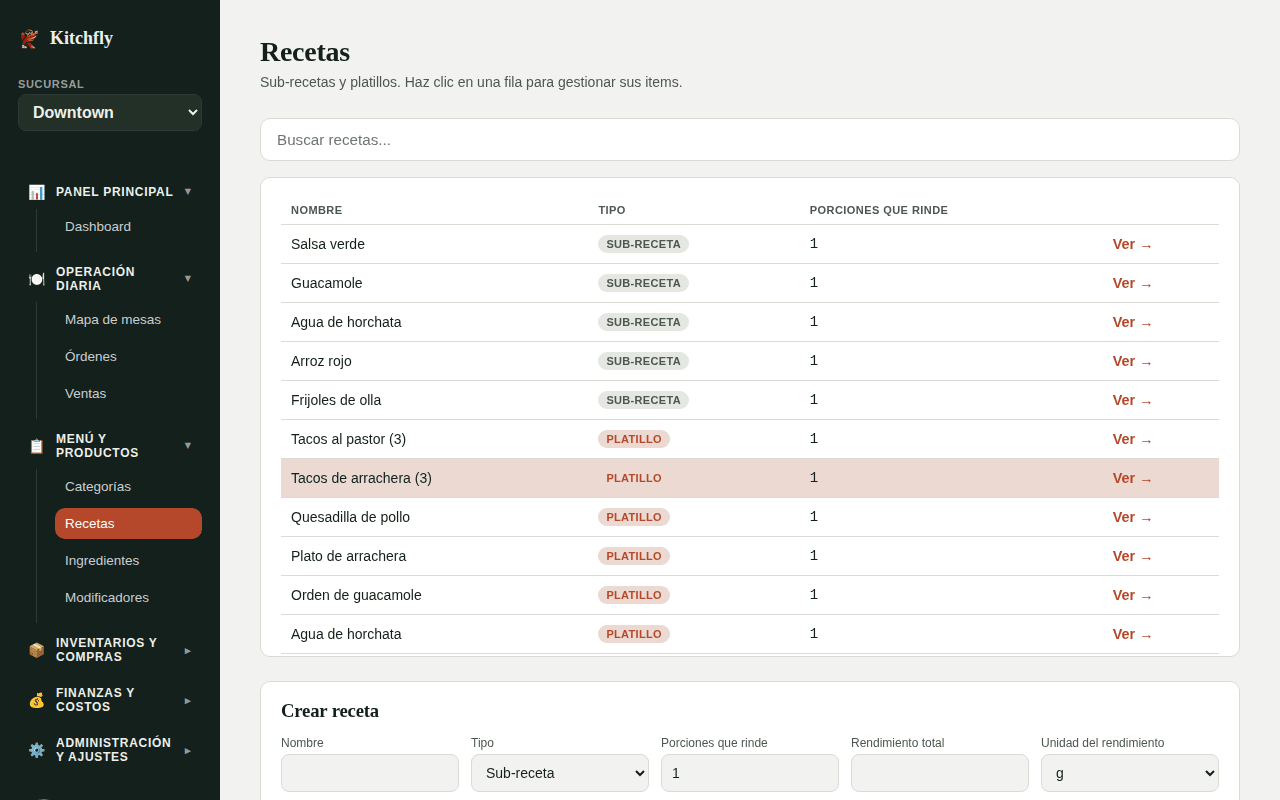Select the Tacos de arrachera (3) row

tap(750, 478)
